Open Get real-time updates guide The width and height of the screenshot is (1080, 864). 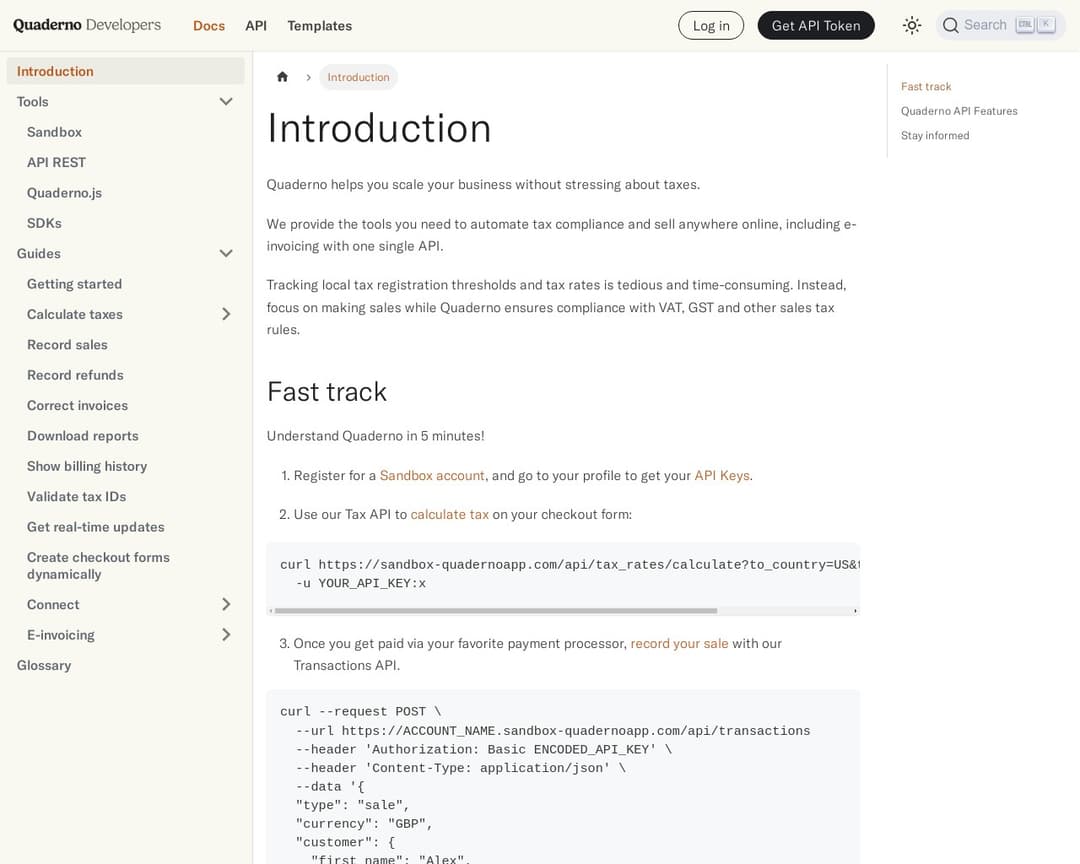(x=96, y=526)
